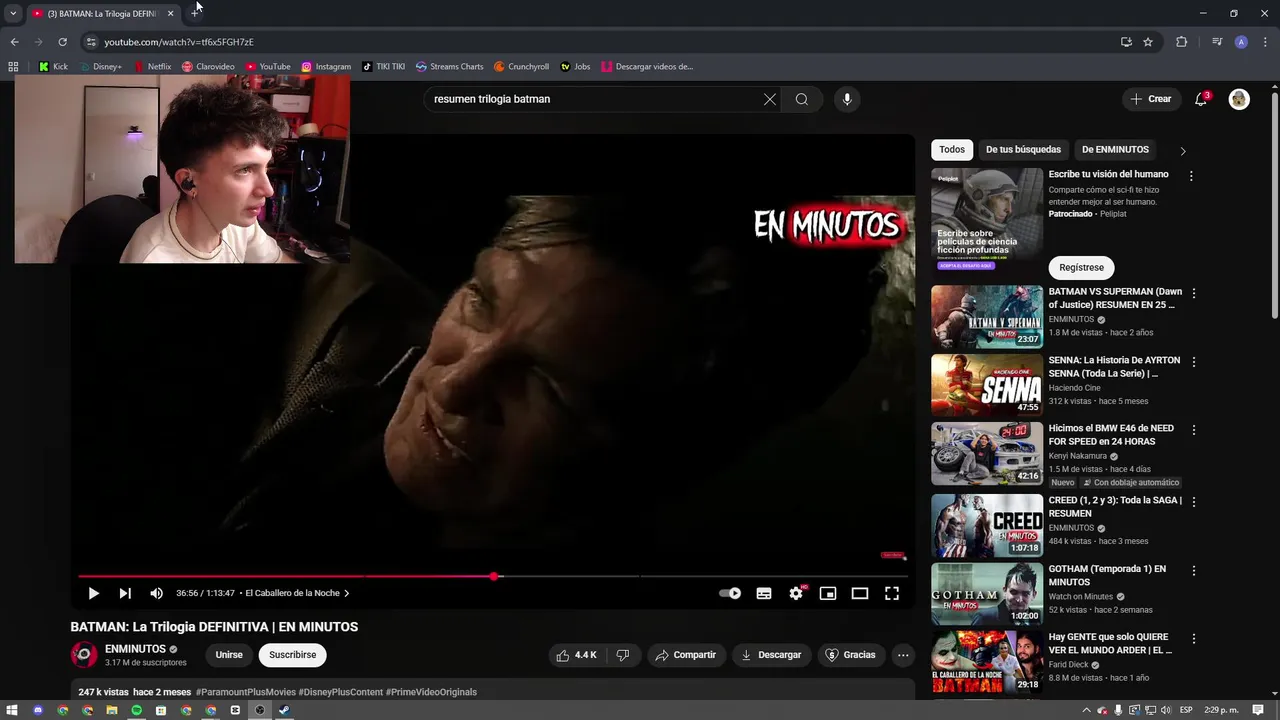
Task: Open more actions under the video
Action: click(903, 655)
